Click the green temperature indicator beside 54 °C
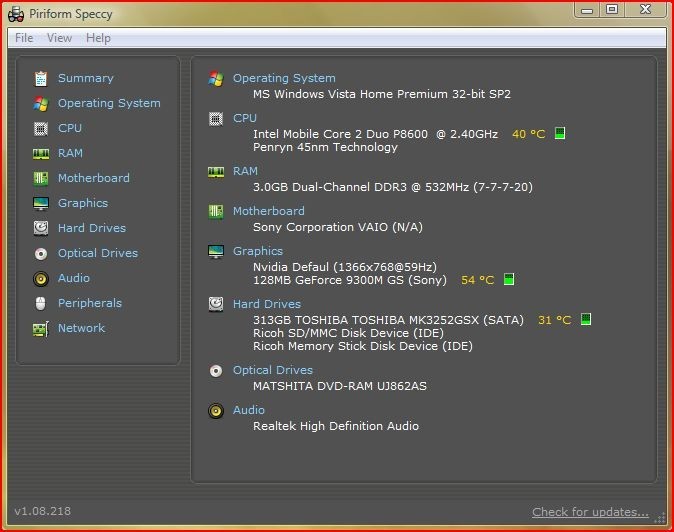This screenshot has width=674, height=532. tap(509, 279)
